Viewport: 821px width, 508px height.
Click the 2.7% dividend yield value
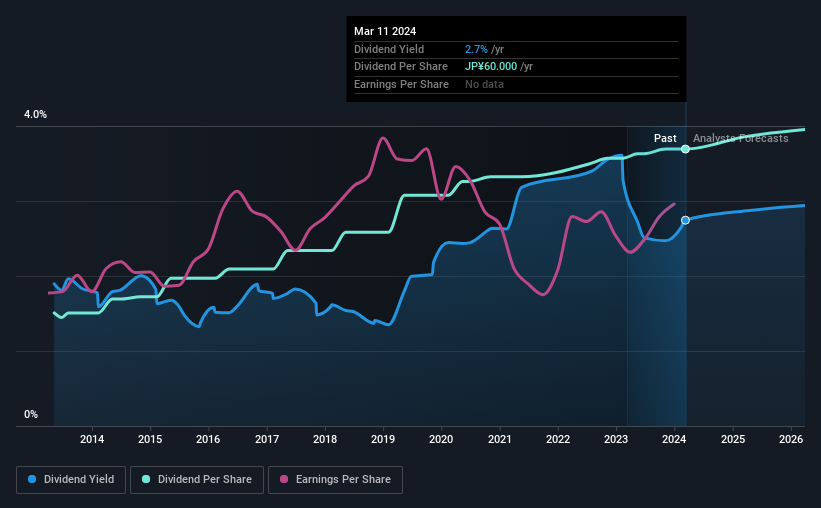[x=476, y=49]
